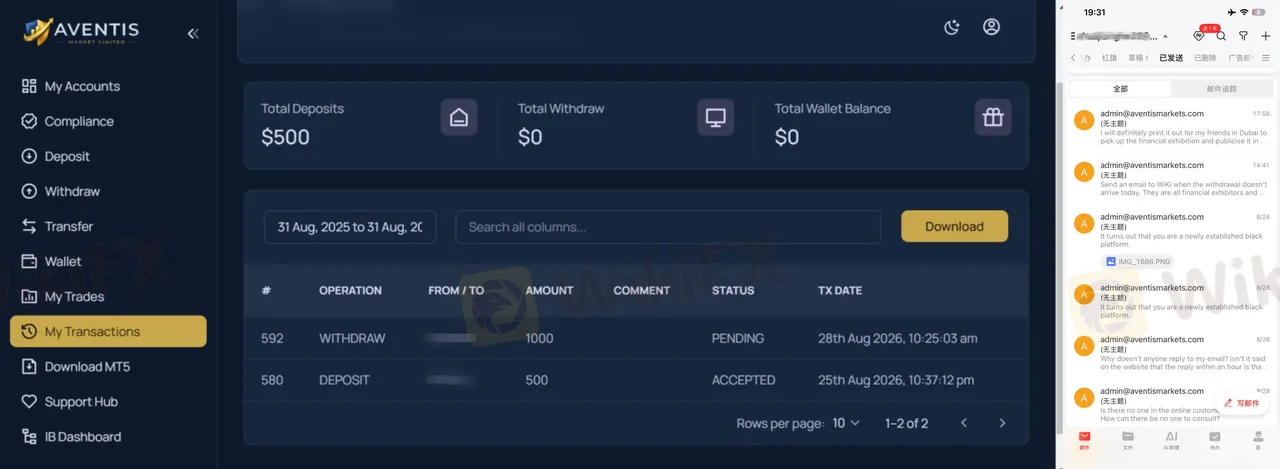Select transaction row 580 DEPOSIT

[x=636, y=380]
